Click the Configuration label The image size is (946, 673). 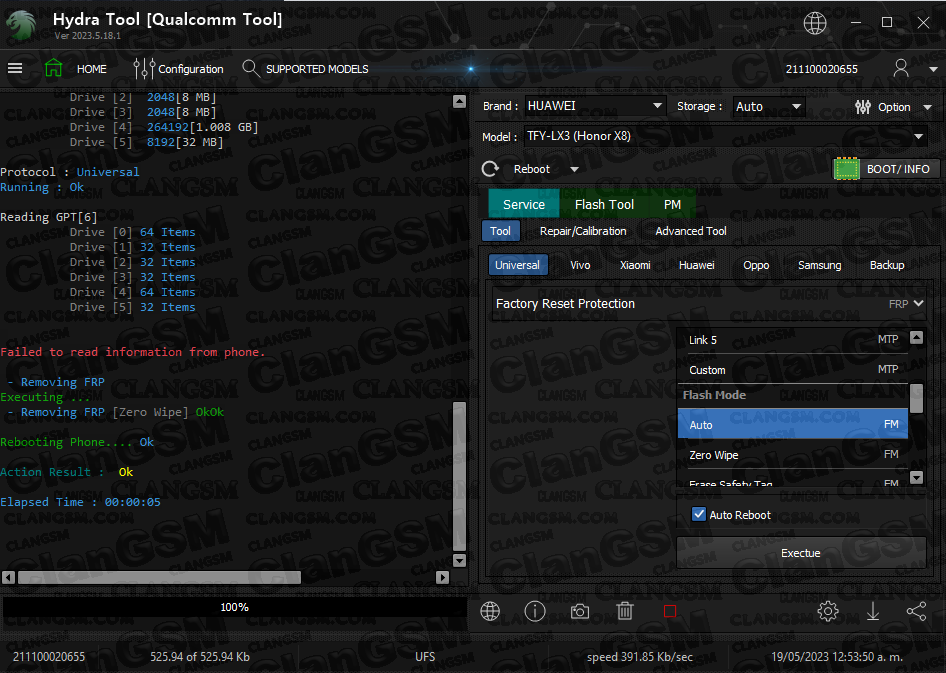click(191, 69)
